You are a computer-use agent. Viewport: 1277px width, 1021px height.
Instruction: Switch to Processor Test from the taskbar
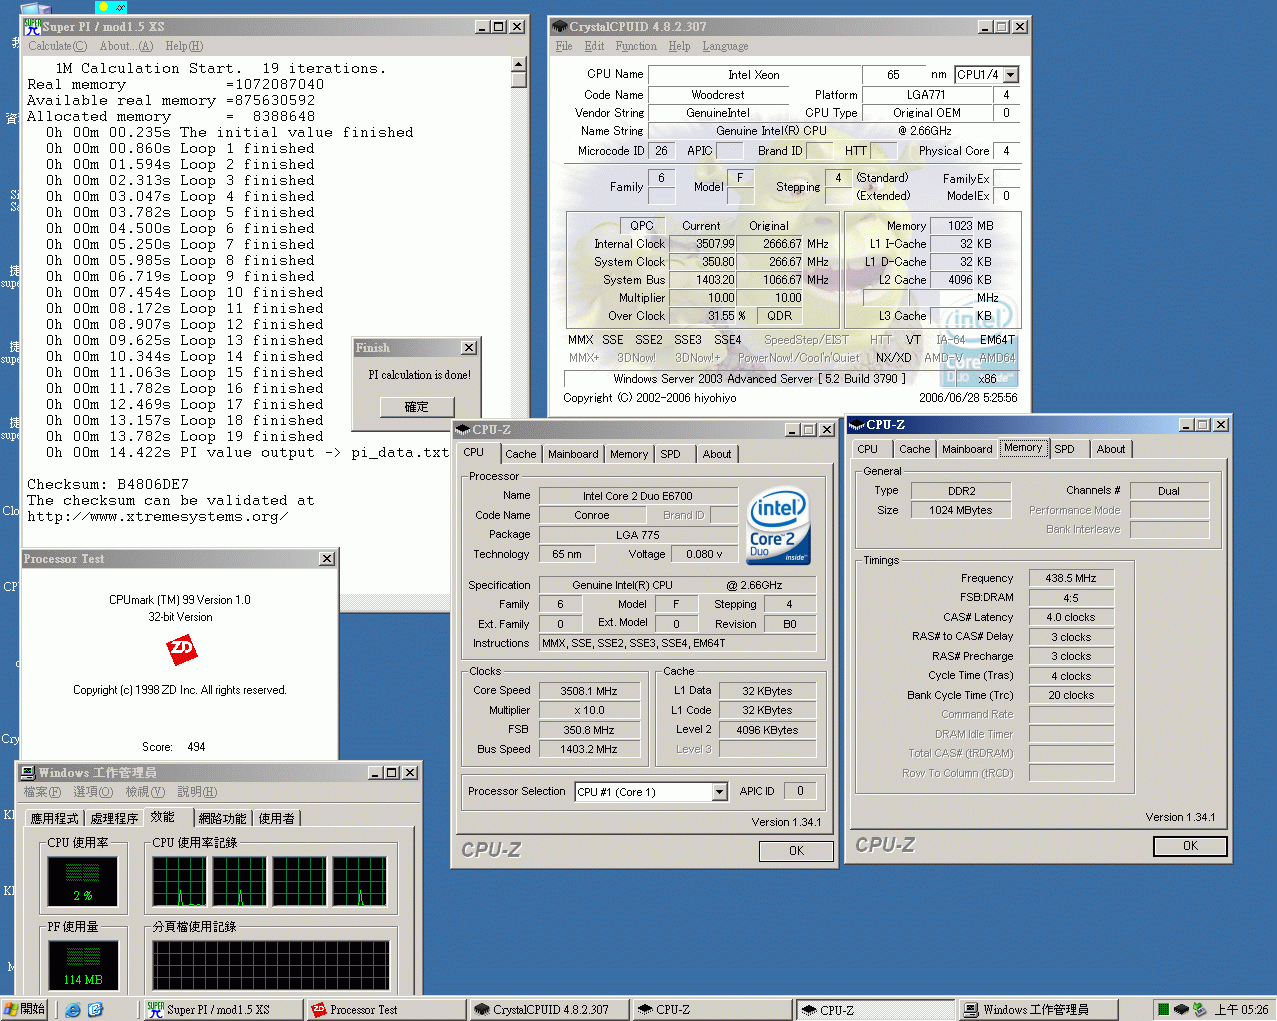[385, 1010]
